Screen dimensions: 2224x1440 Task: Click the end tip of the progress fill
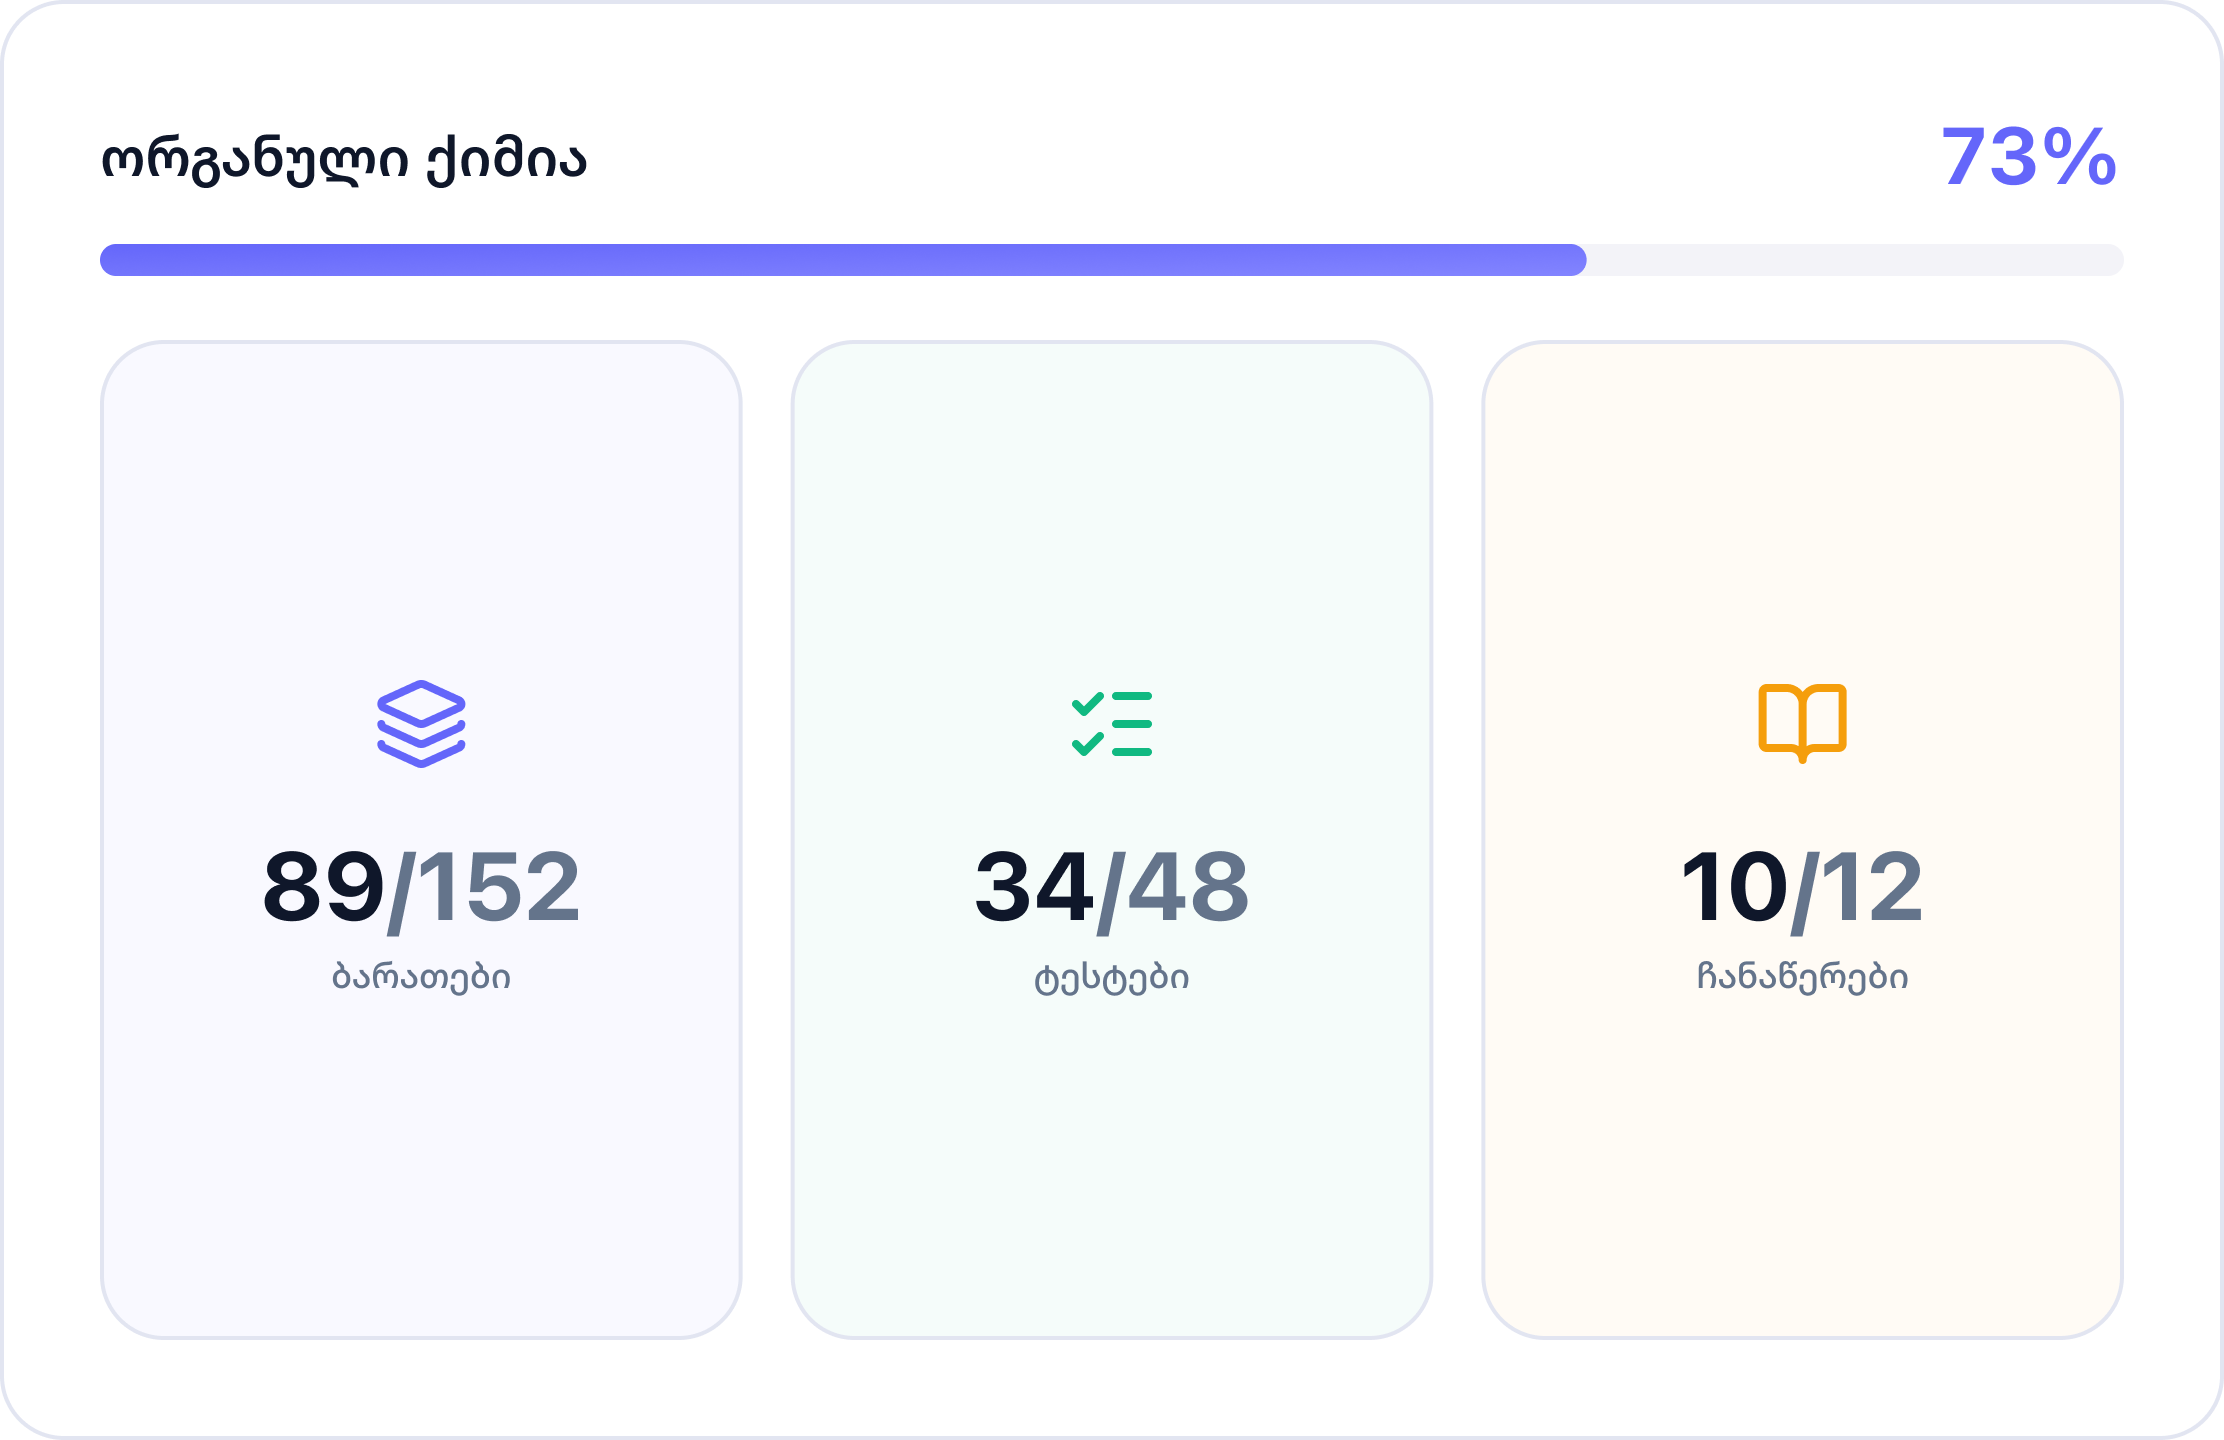click(1578, 260)
